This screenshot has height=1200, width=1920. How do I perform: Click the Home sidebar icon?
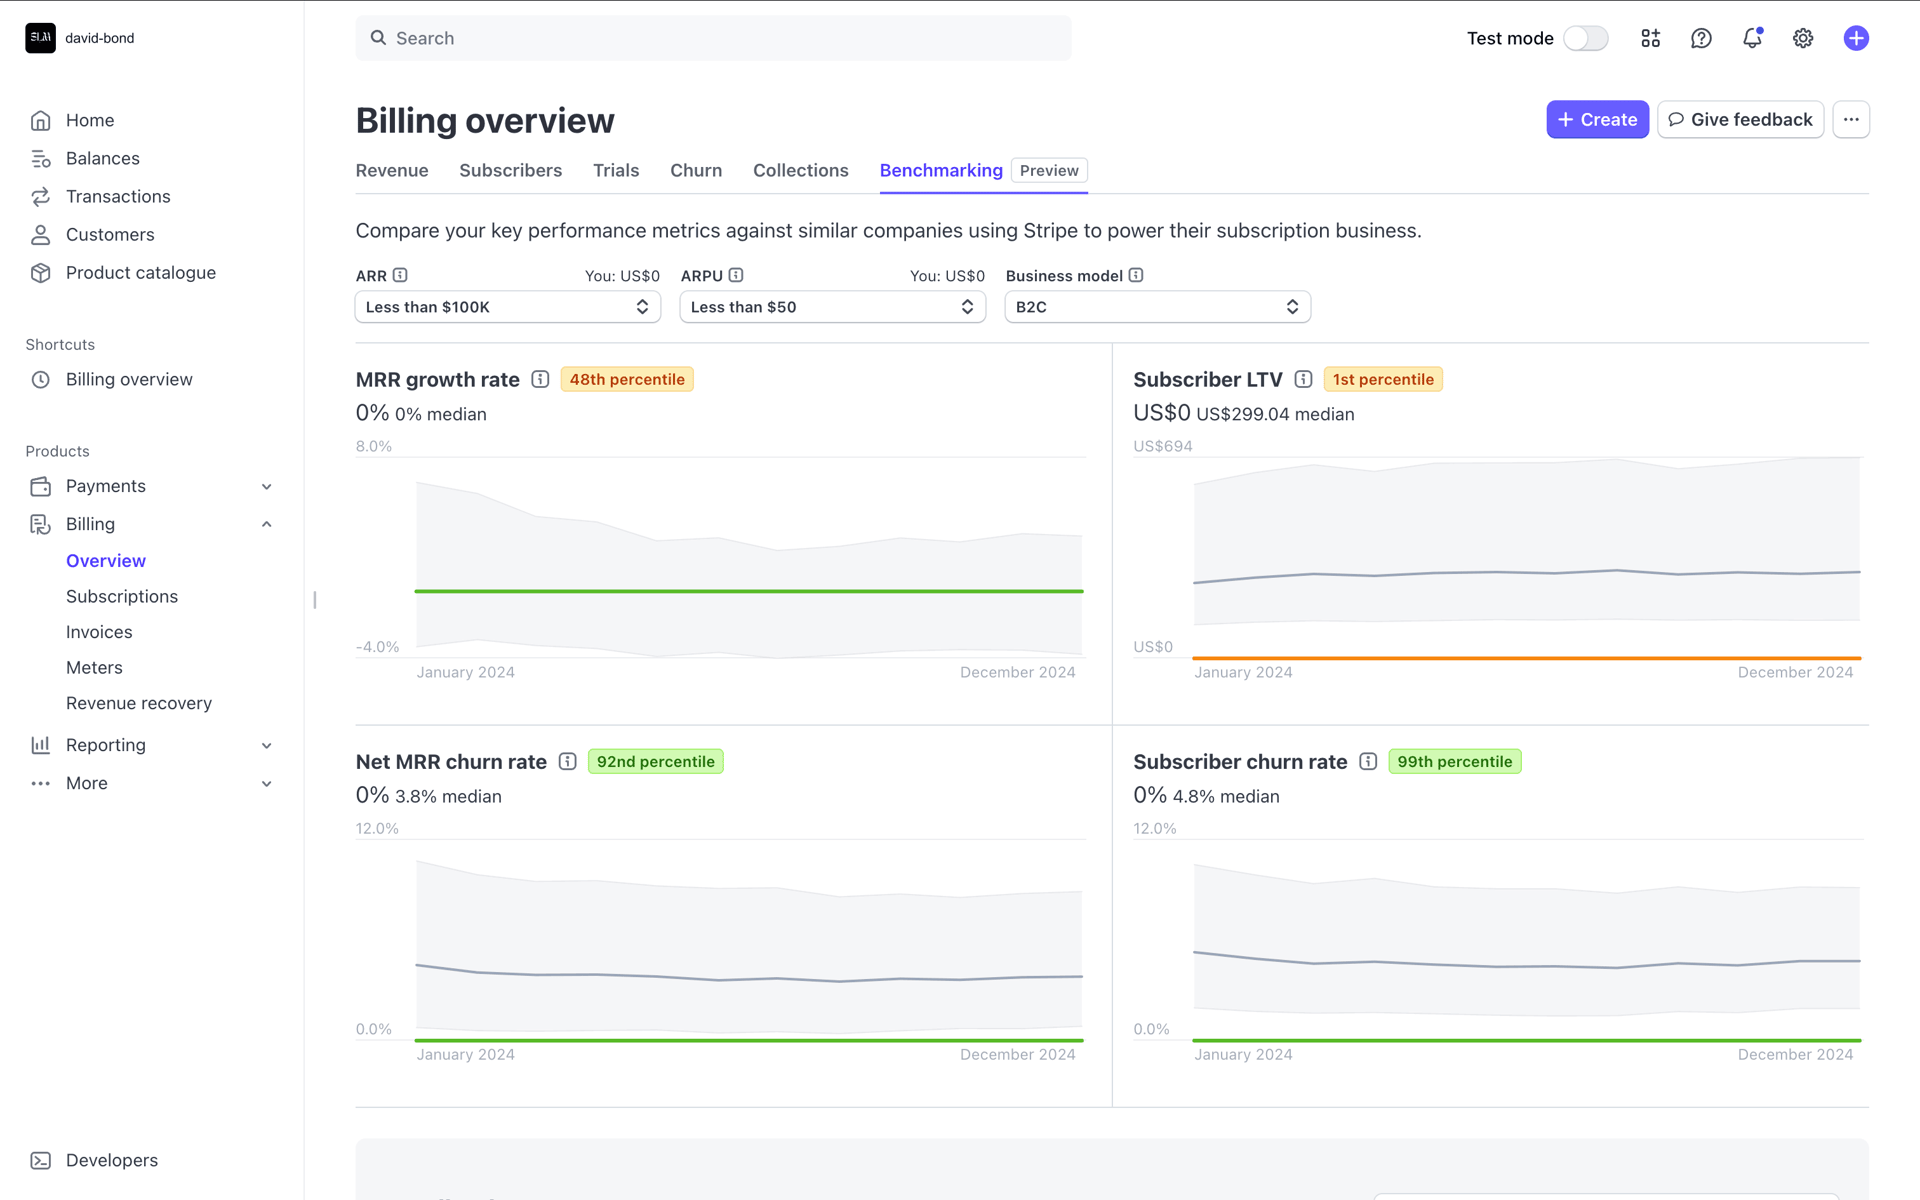pos(40,120)
